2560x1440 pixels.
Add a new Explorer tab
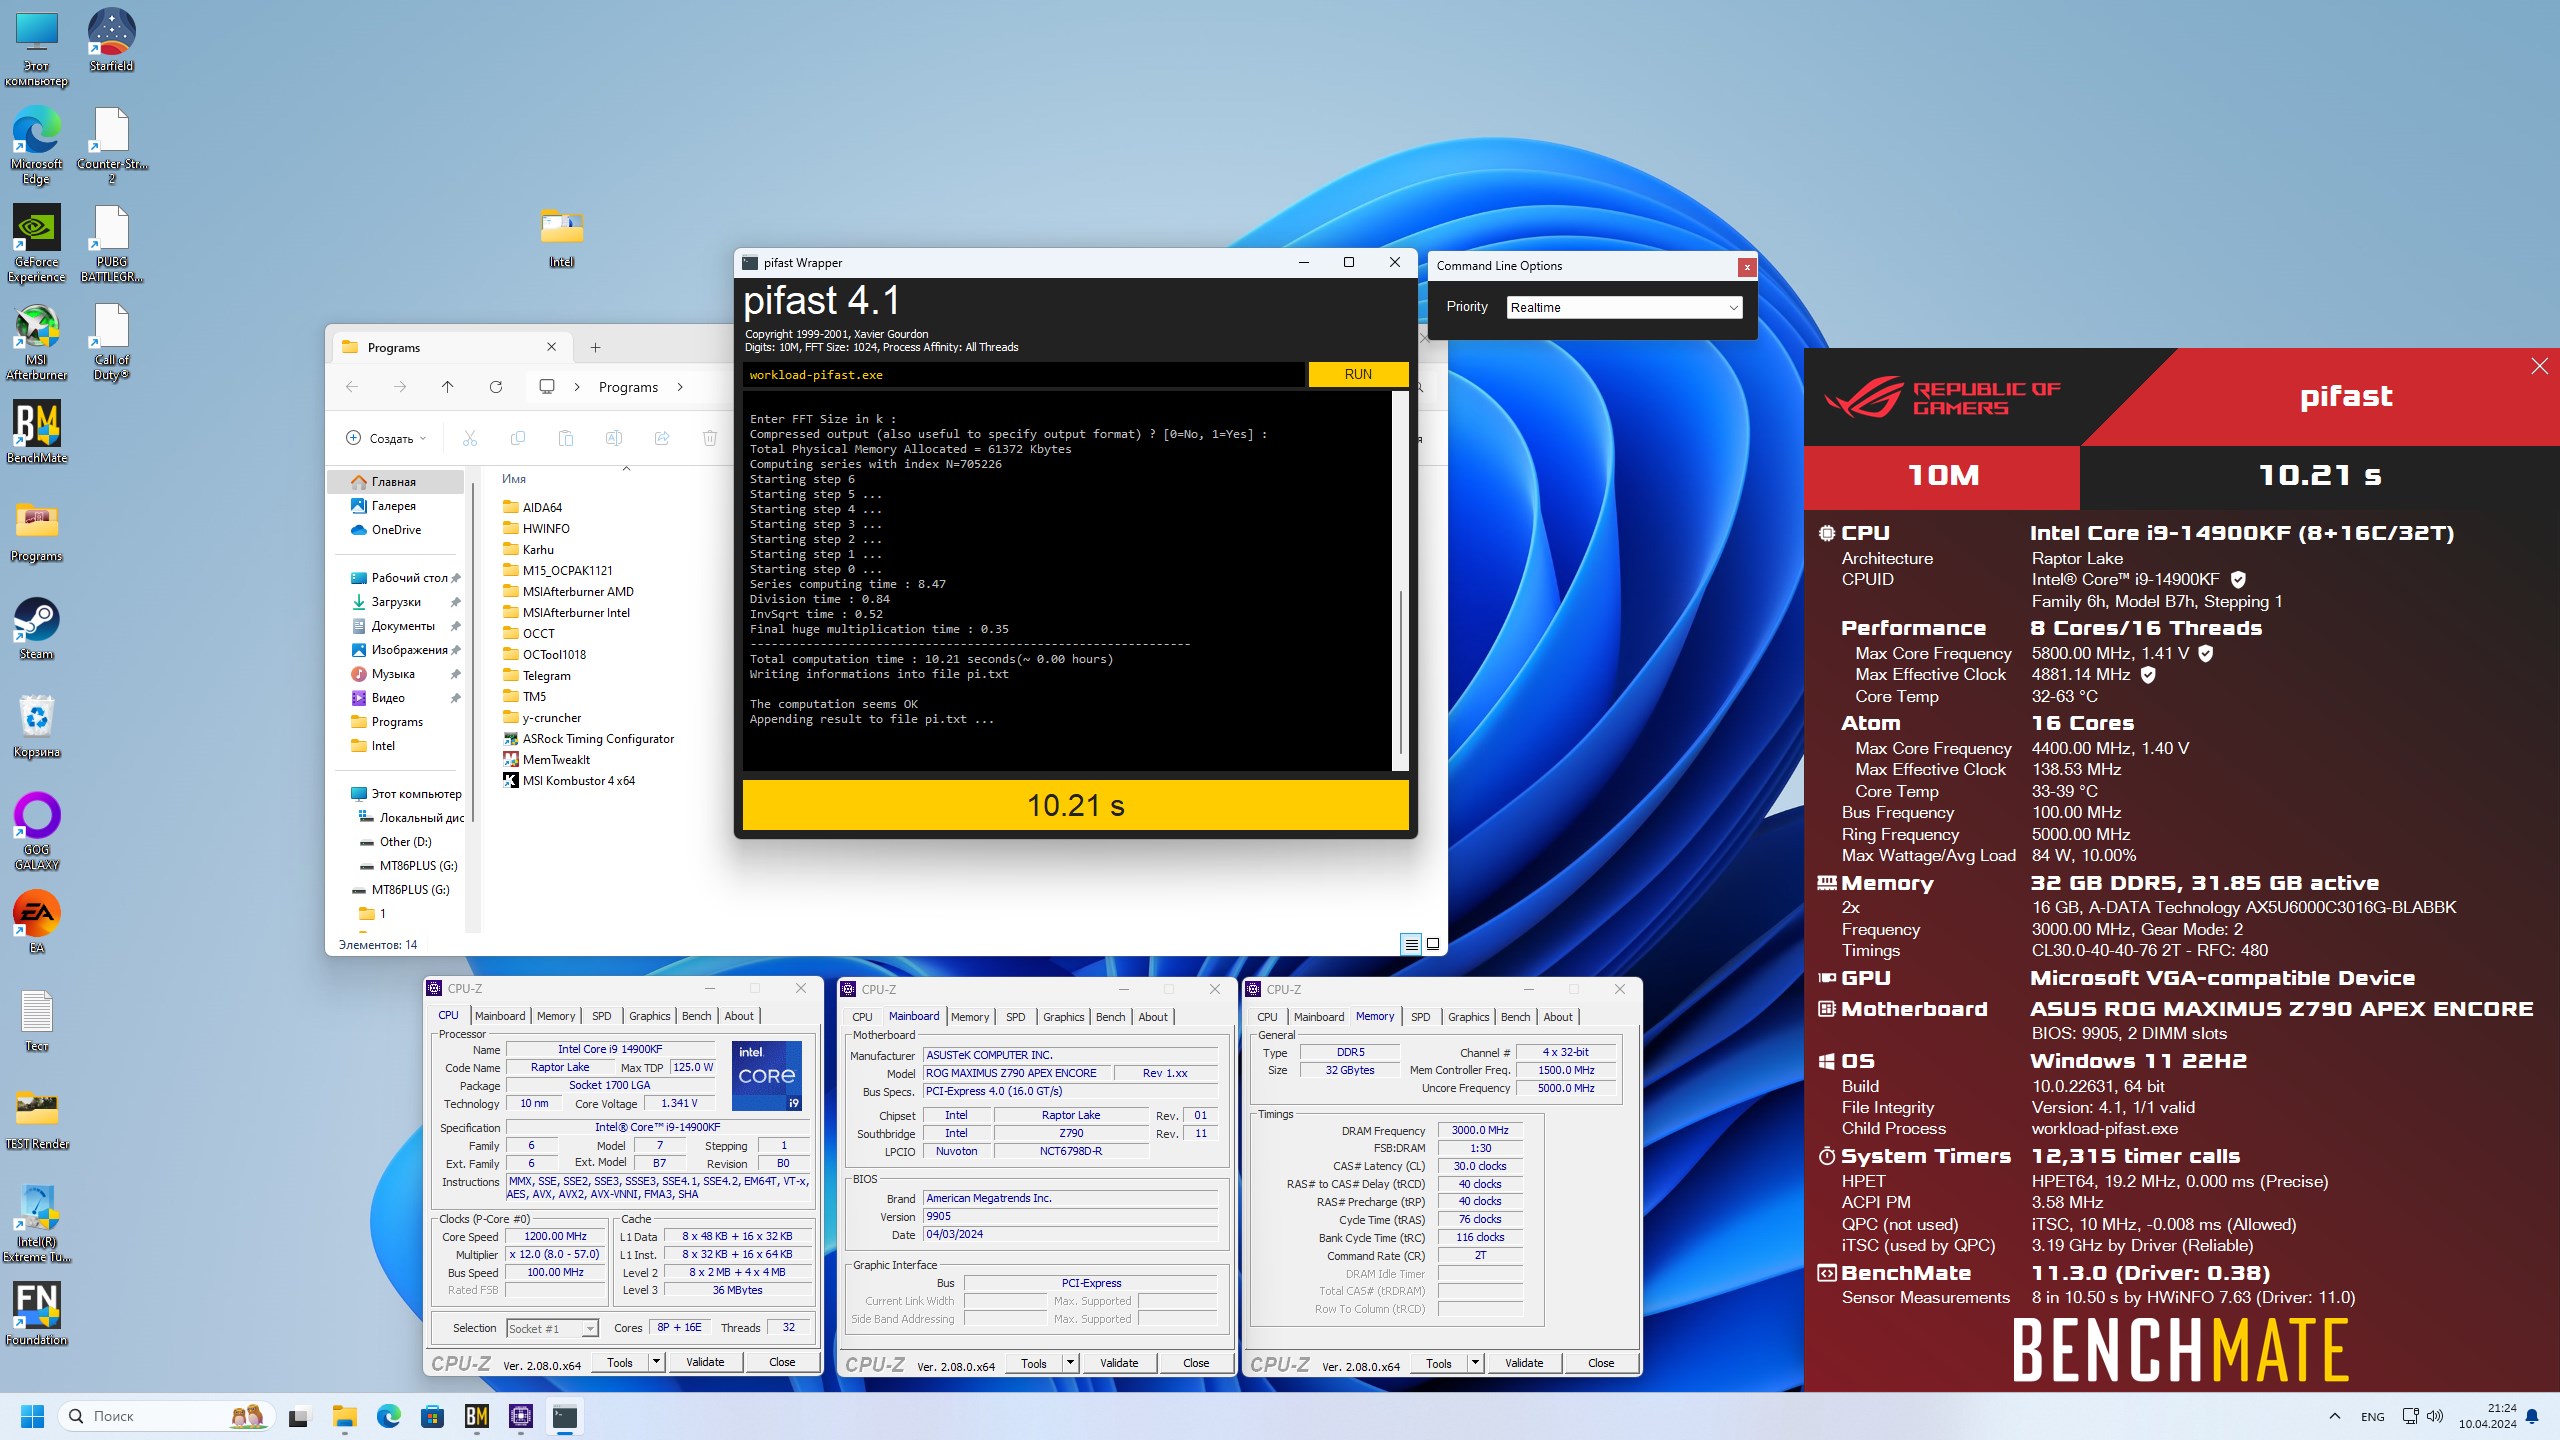[x=595, y=347]
